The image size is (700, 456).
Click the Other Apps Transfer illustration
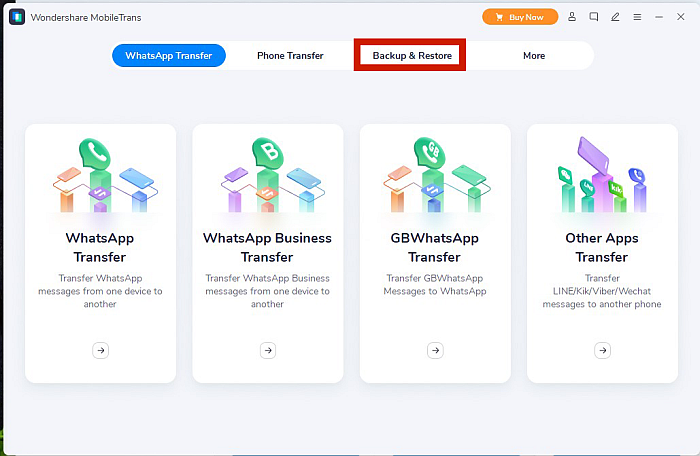(602, 175)
